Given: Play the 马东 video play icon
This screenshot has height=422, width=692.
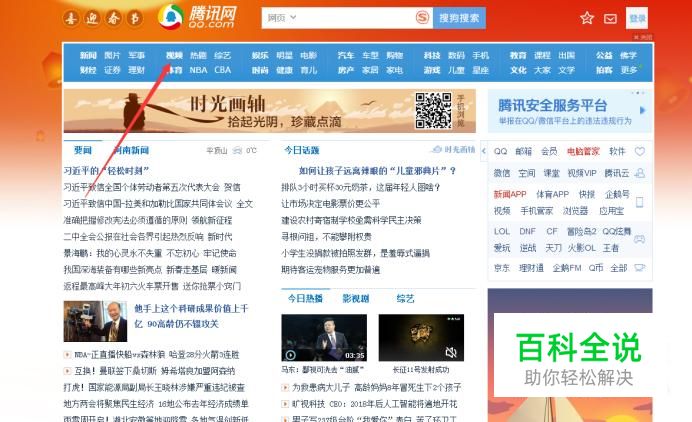Looking at the screenshot, I should (290, 355).
